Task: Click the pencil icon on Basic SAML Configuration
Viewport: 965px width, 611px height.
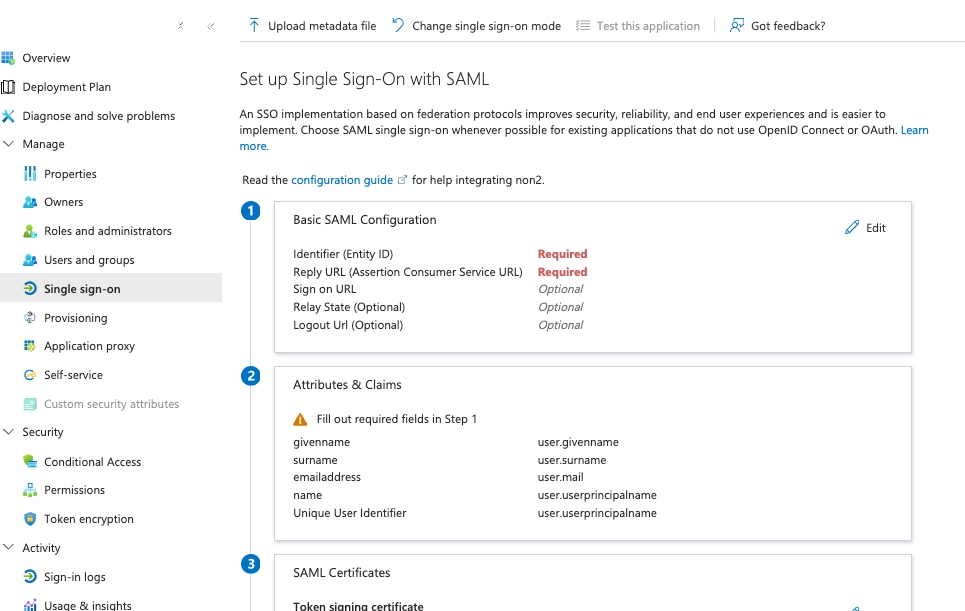Action: coord(852,228)
